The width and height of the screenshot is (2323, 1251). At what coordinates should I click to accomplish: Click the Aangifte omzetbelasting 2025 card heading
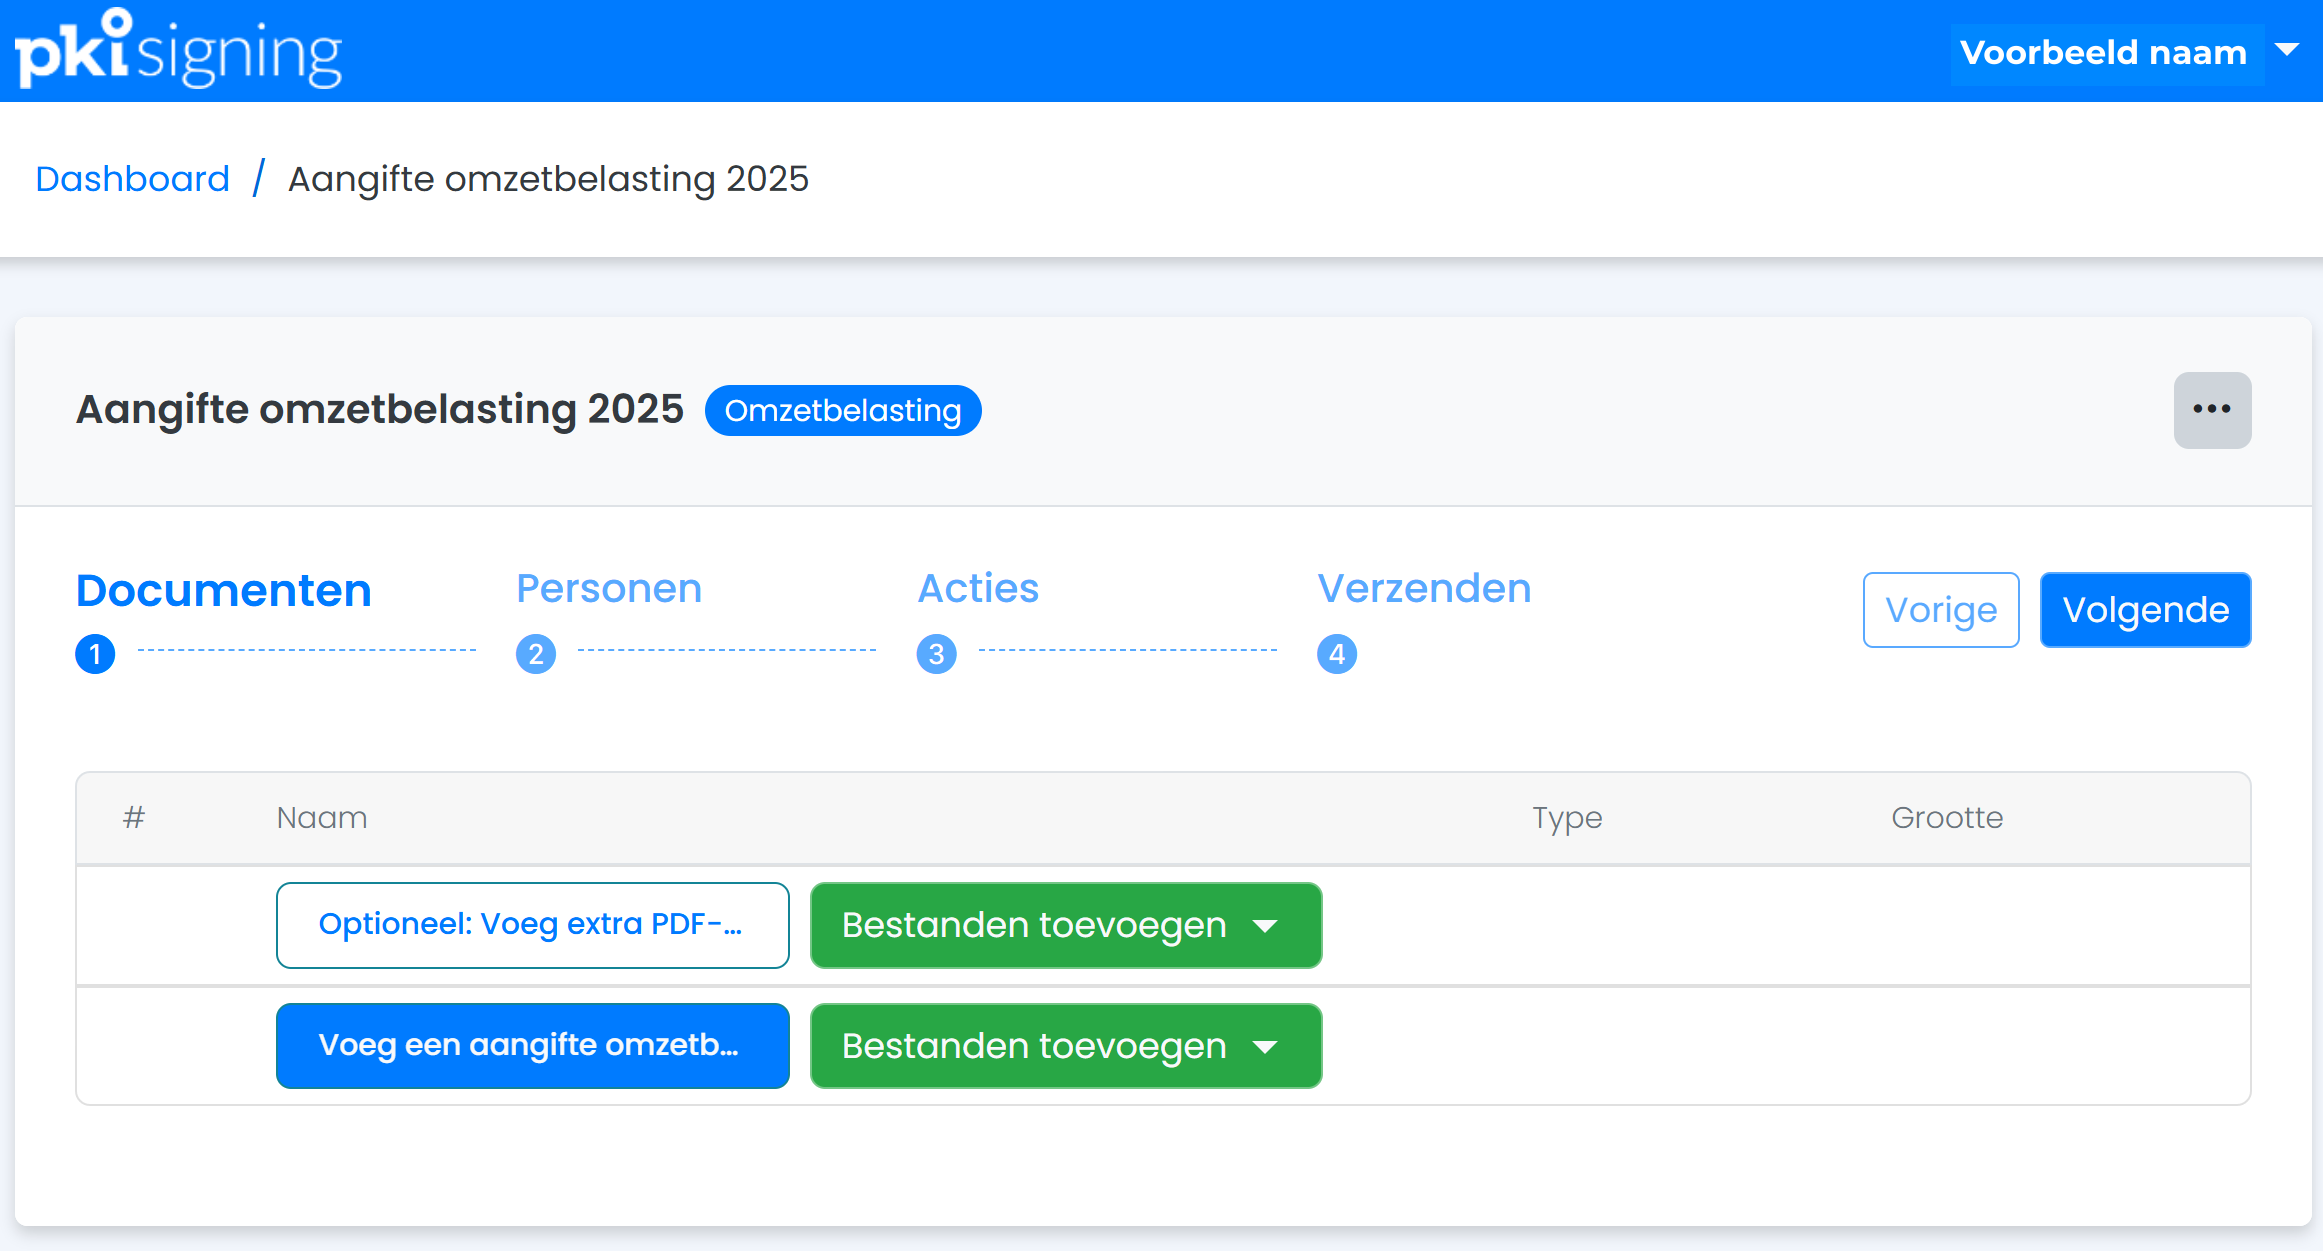pos(380,410)
